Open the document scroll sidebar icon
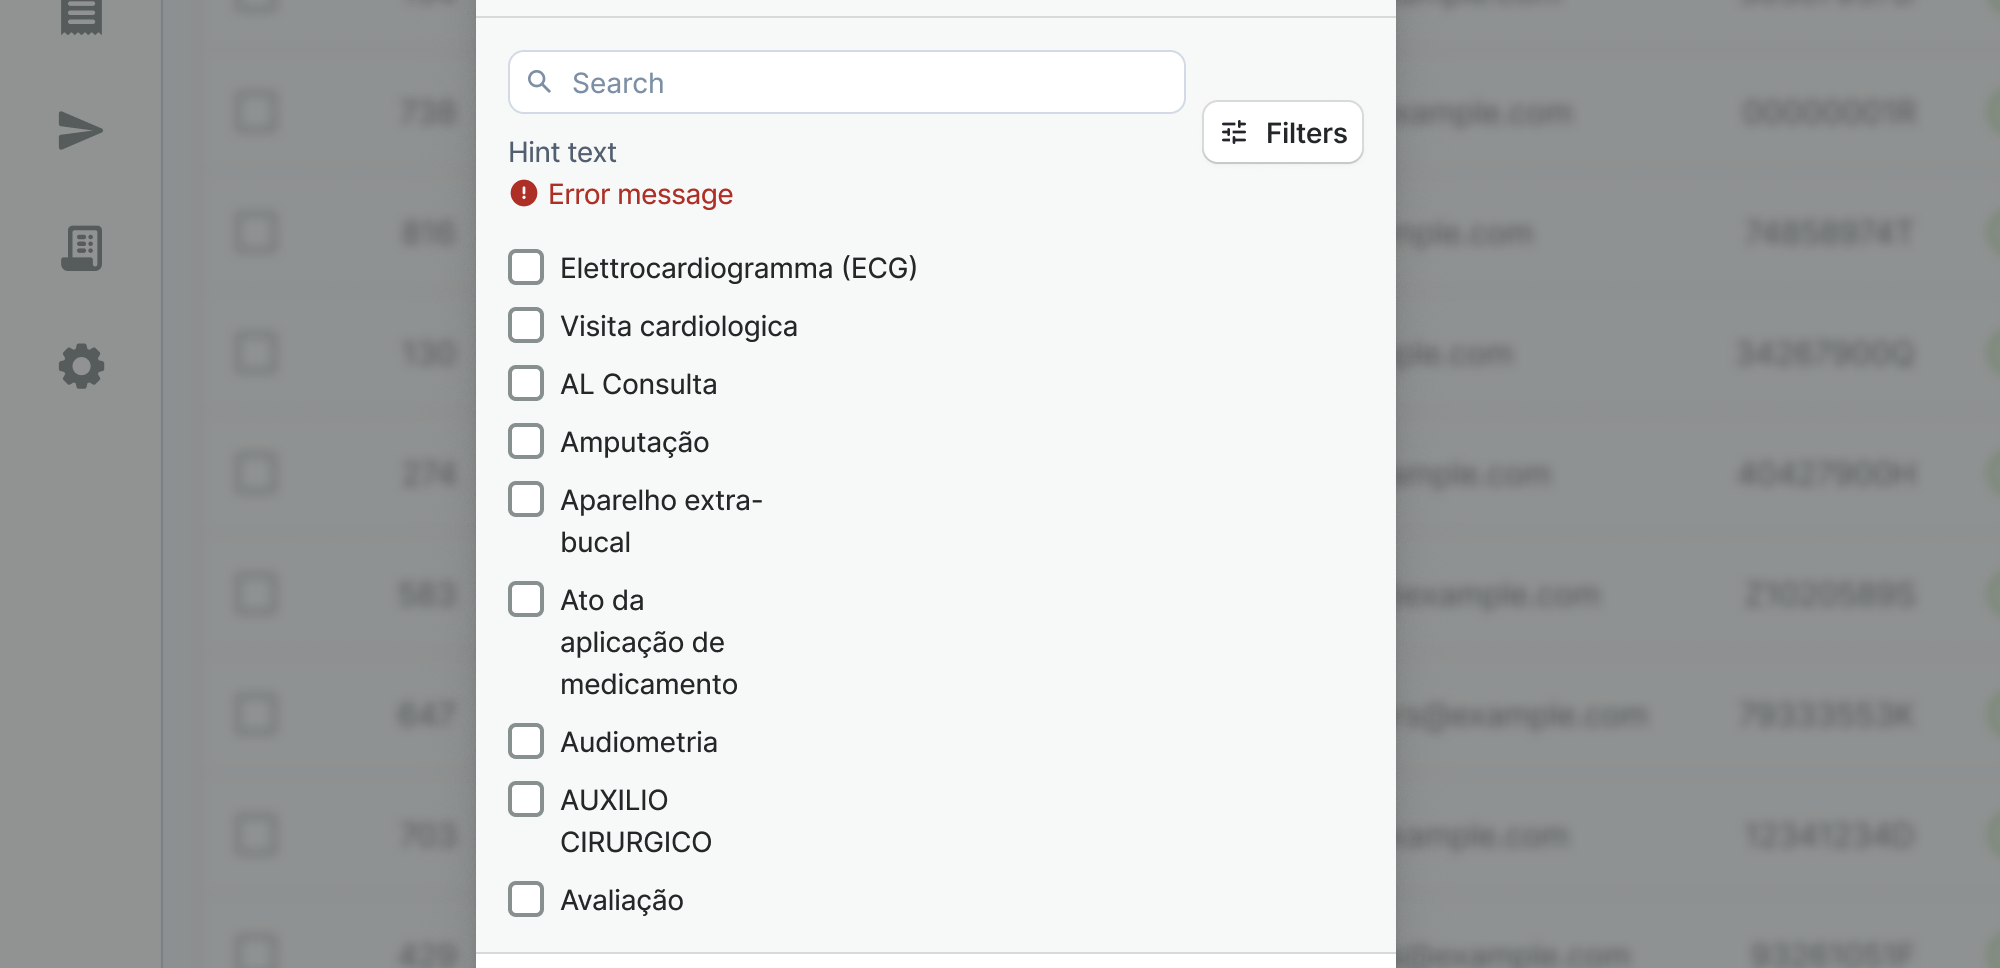The image size is (2000, 968). pyautogui.click(x=81, y=248)
